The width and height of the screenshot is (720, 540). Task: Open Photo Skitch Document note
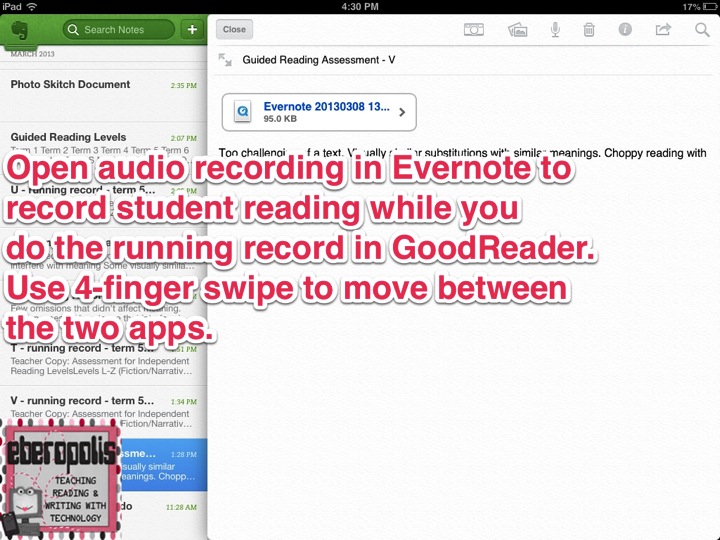click(x=104, y=96)
